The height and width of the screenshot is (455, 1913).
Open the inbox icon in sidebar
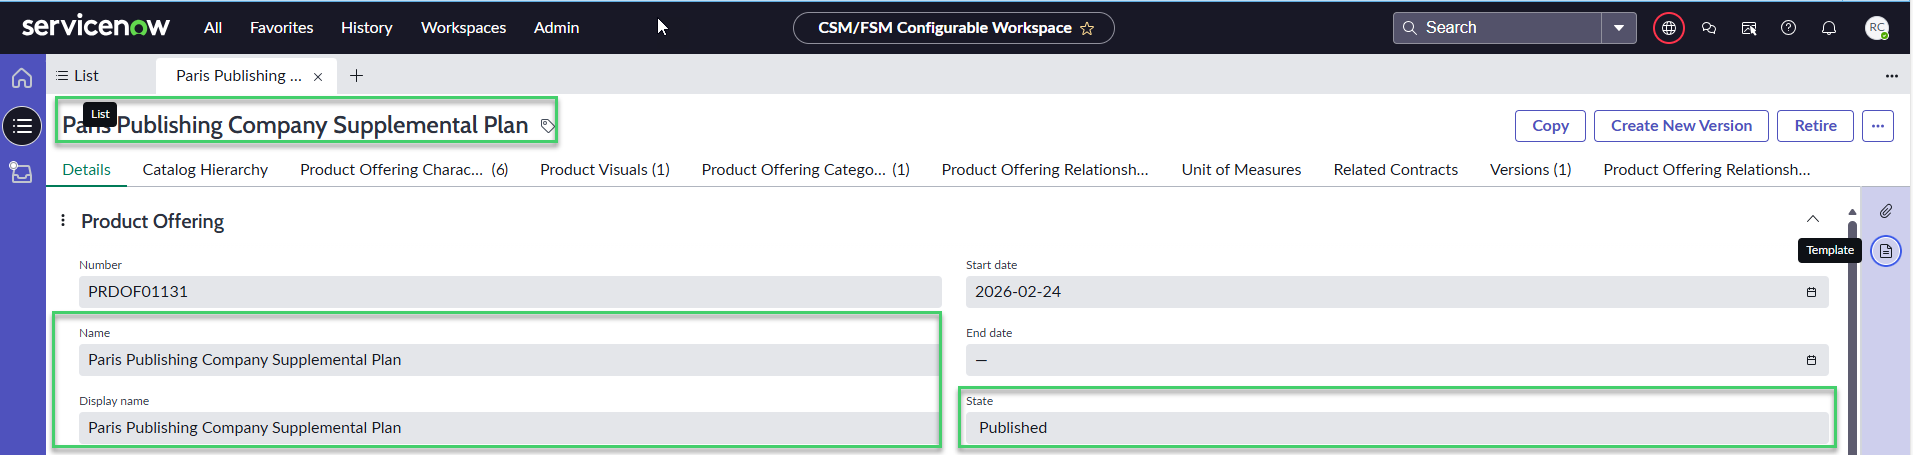[22, 172]
